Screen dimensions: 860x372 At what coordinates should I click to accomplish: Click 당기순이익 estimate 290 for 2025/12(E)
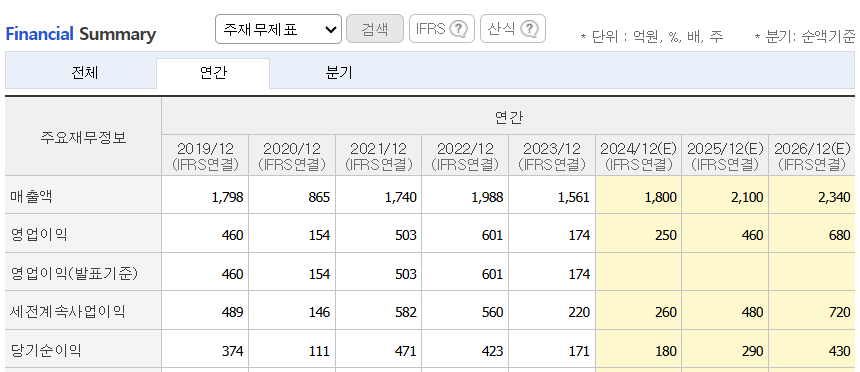(x=752, y=351)
